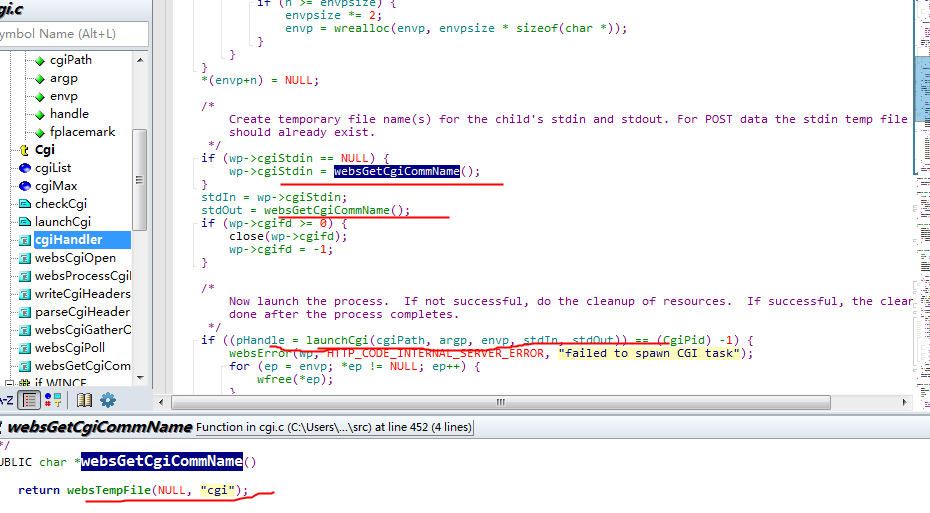
Task: Toggle A-Z alphabetical symbol sorting
Action: coord(6,400)
